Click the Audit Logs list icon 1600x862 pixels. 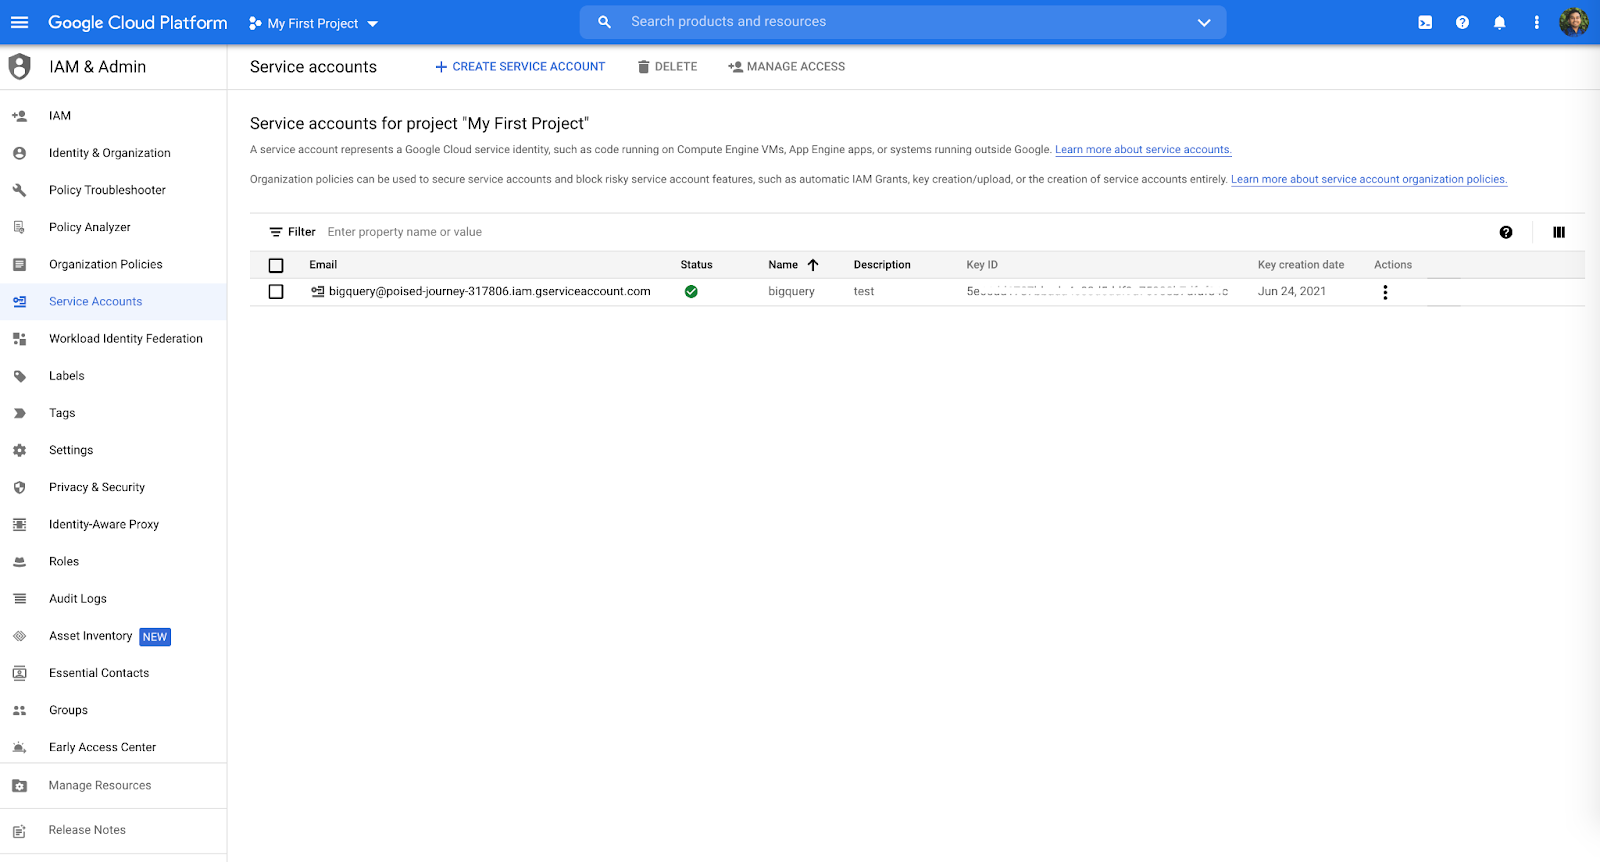19,599
